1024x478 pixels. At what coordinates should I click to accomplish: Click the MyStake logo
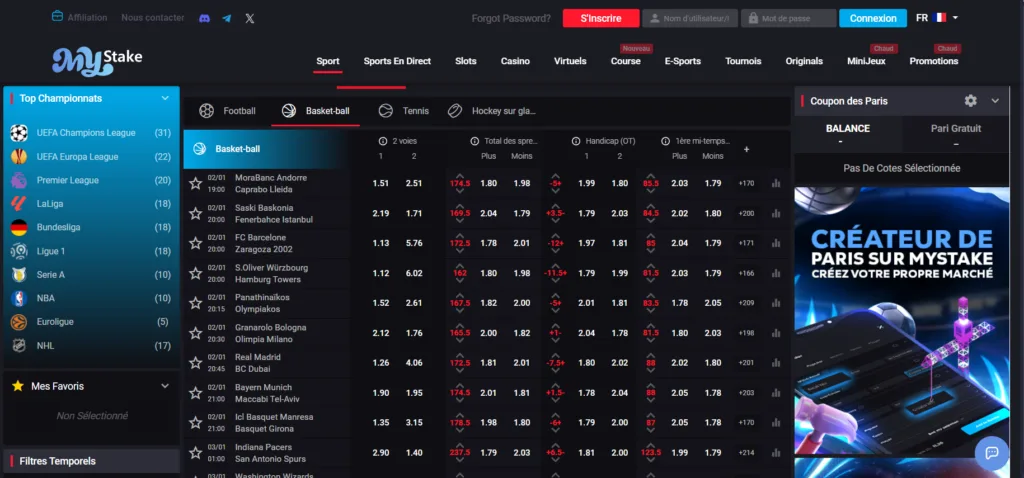(x=97, y=60)
